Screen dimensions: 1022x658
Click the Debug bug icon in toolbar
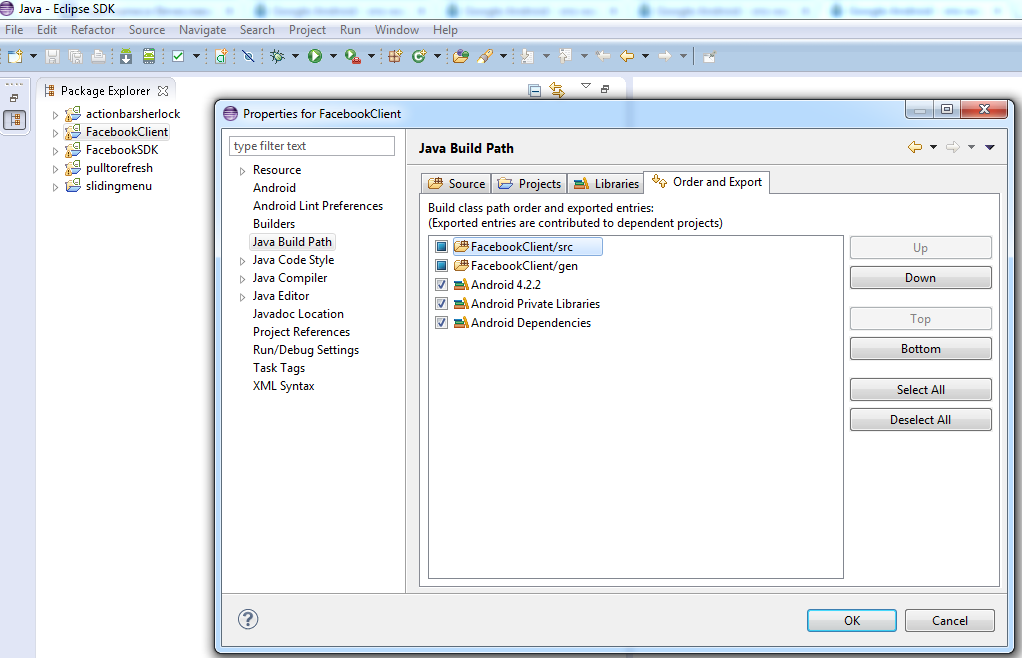pyautogui.click(x=278, y=57)
